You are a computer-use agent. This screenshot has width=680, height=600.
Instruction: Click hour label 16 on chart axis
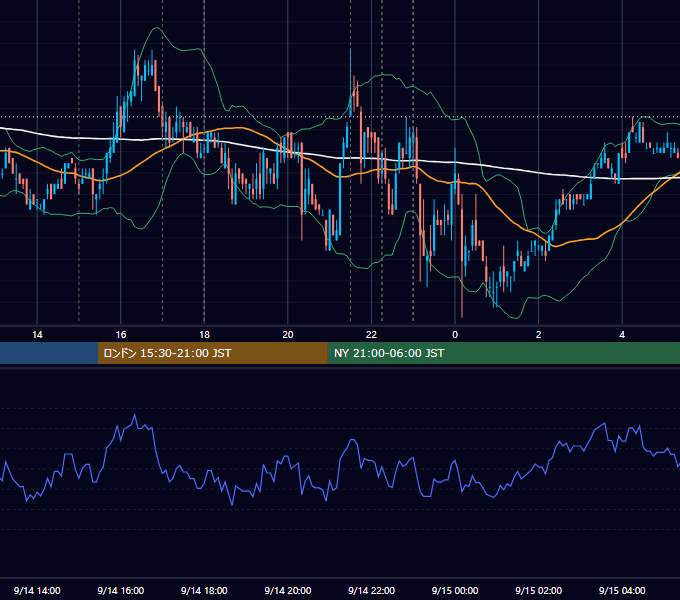[x=121, y=335]
